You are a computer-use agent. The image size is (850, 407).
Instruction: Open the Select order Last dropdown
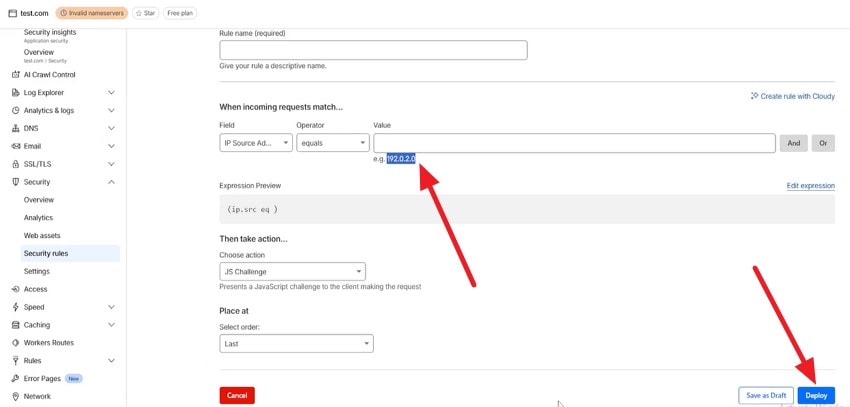tap(297, 344)
